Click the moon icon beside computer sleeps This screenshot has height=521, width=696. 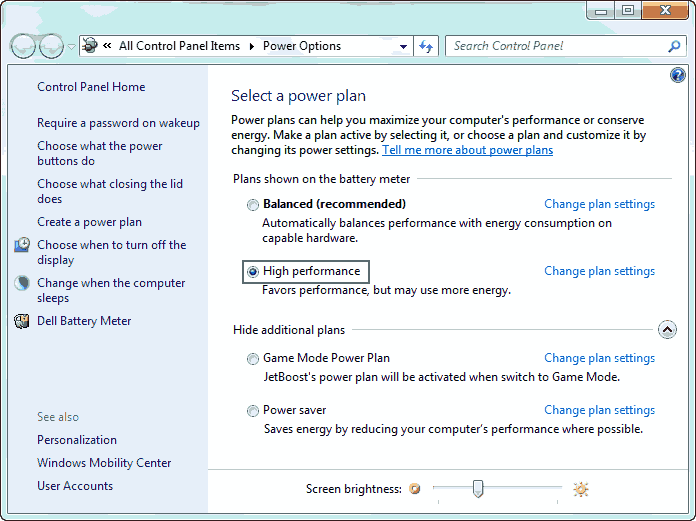pyautogui.click(x=22, y=283)
